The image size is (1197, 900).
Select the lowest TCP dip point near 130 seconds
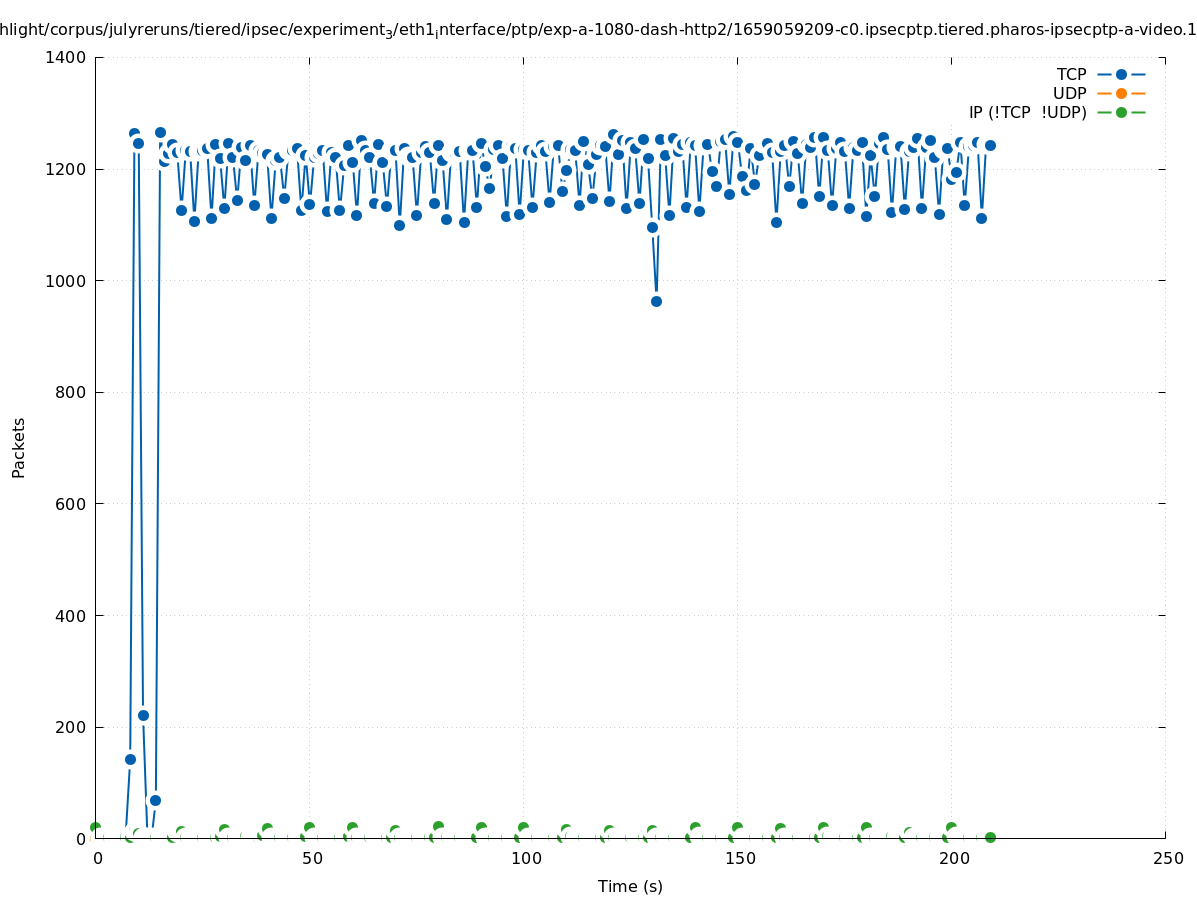pos(656,301)
